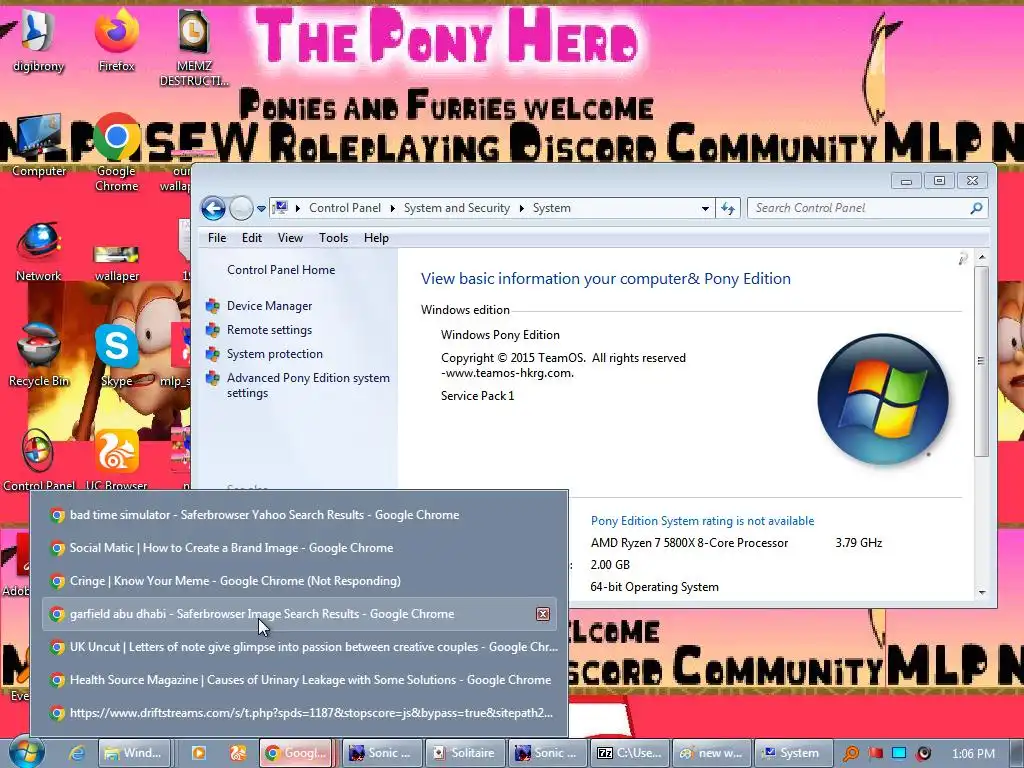Image resolution: width=1024 pixels, height=768 pixels.
Task: Launch Internet Explorer from taskbar
Action: point(77,753)
